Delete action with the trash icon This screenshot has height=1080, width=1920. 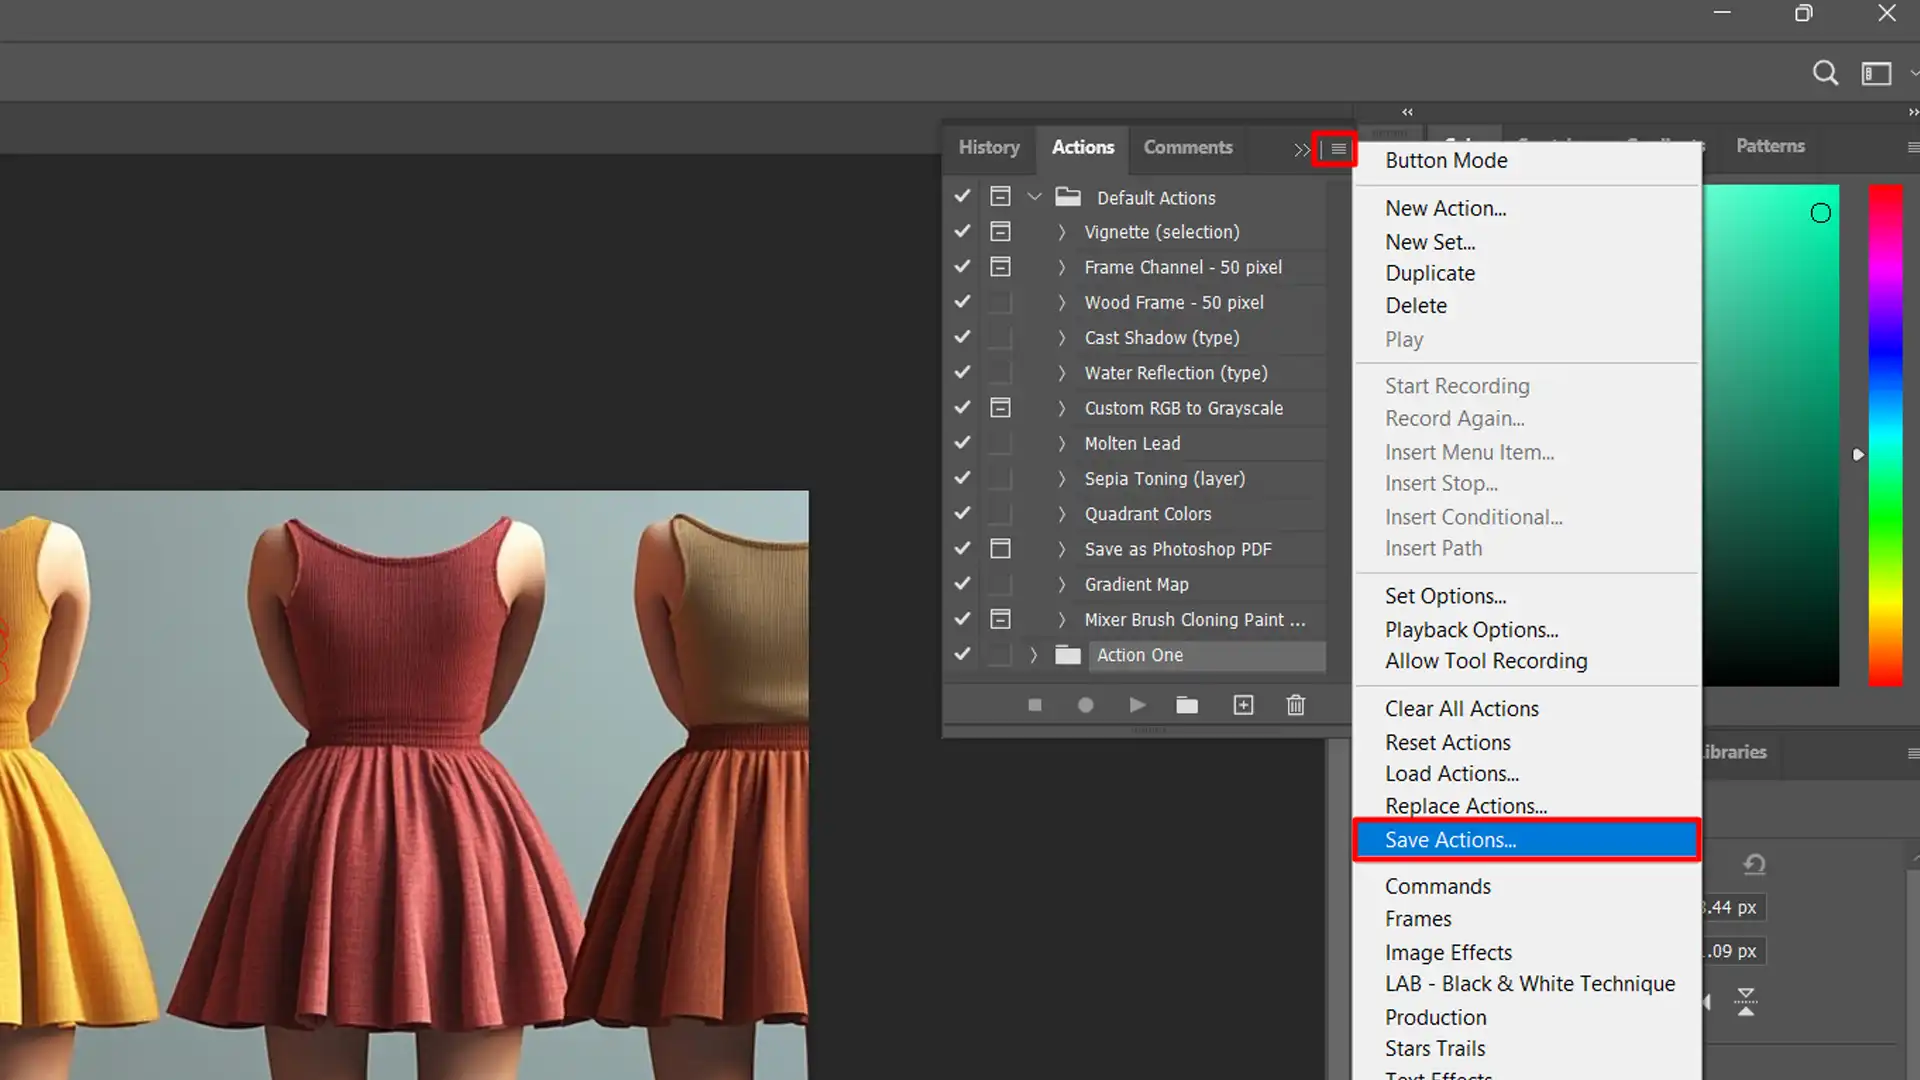click(1296, 706)
